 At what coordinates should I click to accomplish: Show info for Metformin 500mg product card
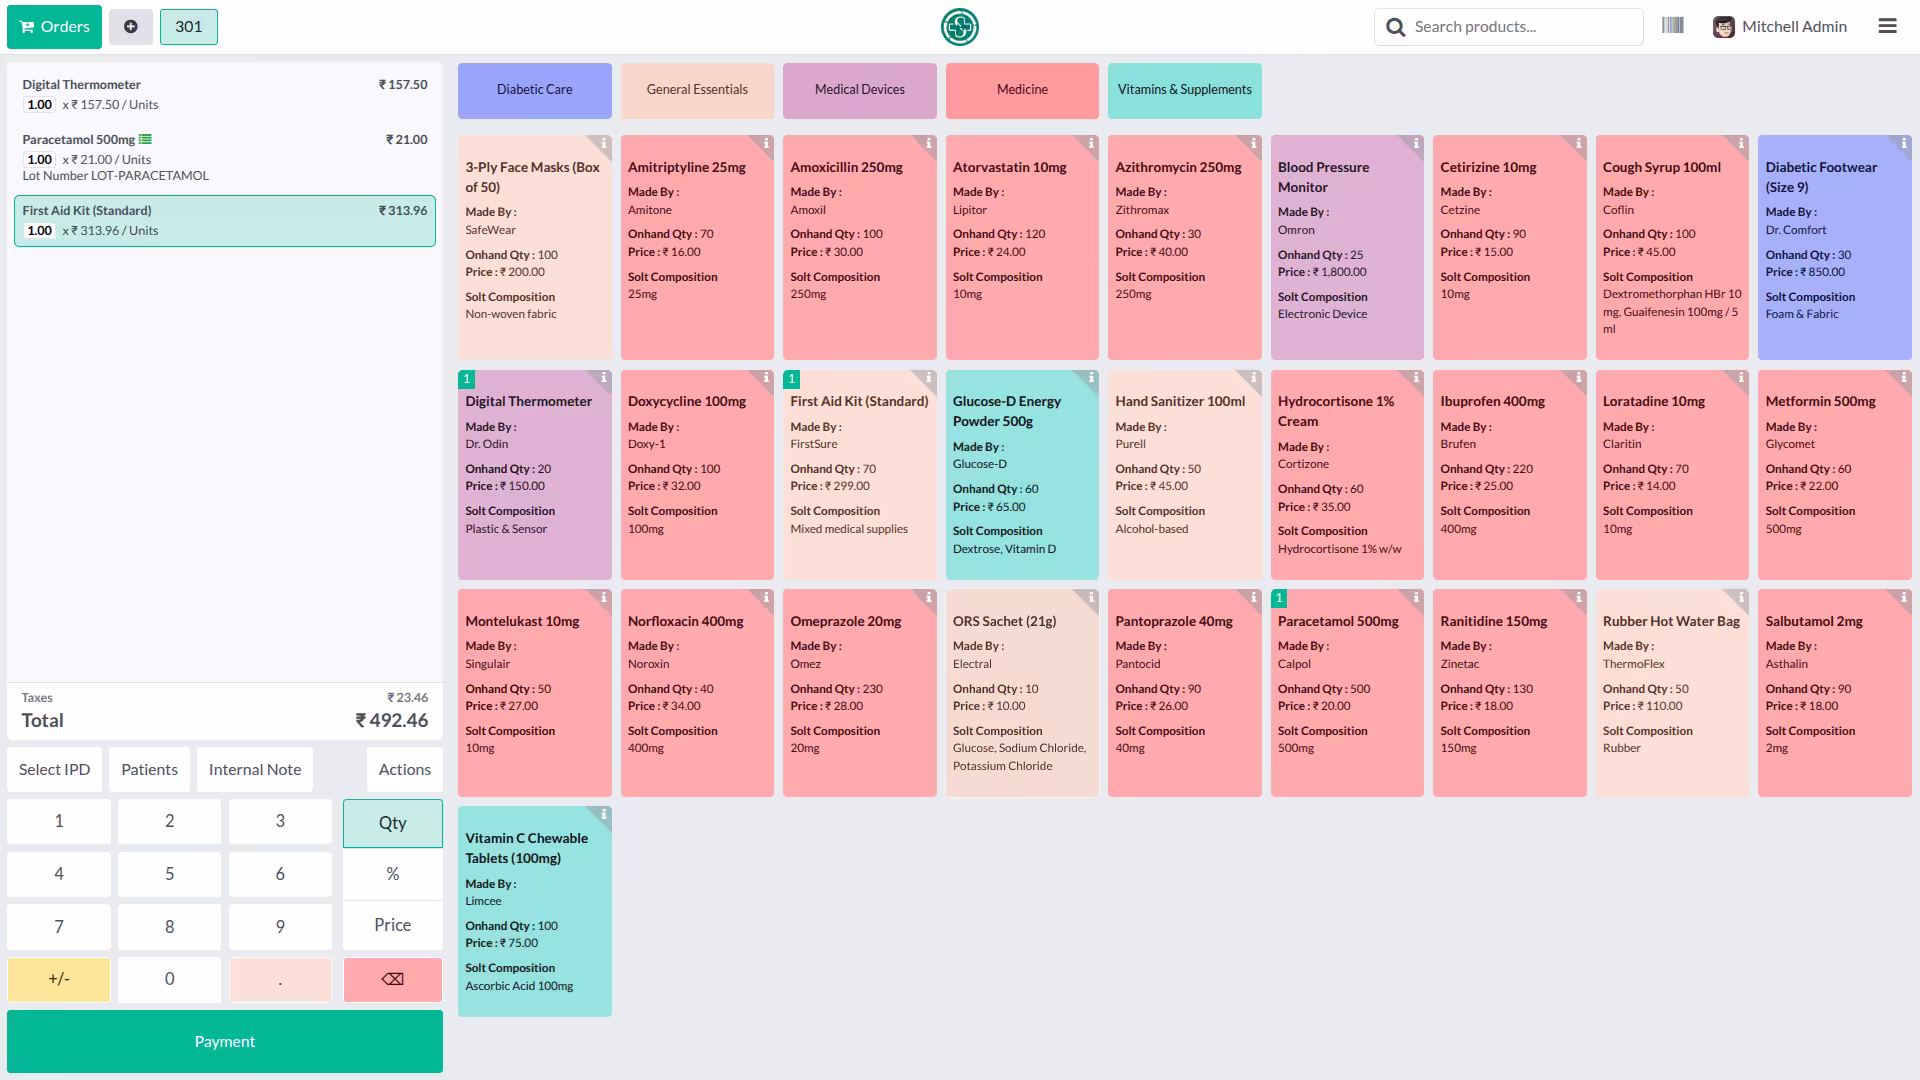1903,379
